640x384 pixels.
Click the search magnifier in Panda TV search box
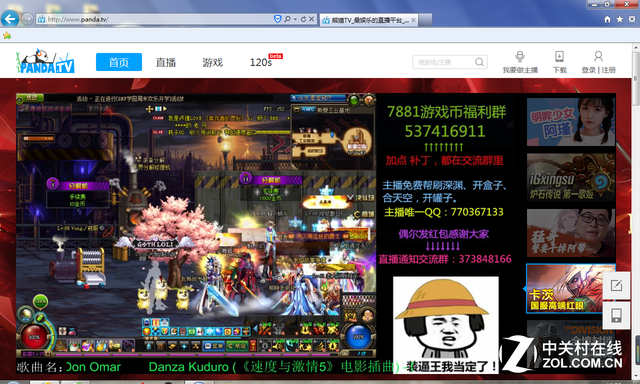click(479, 62)
